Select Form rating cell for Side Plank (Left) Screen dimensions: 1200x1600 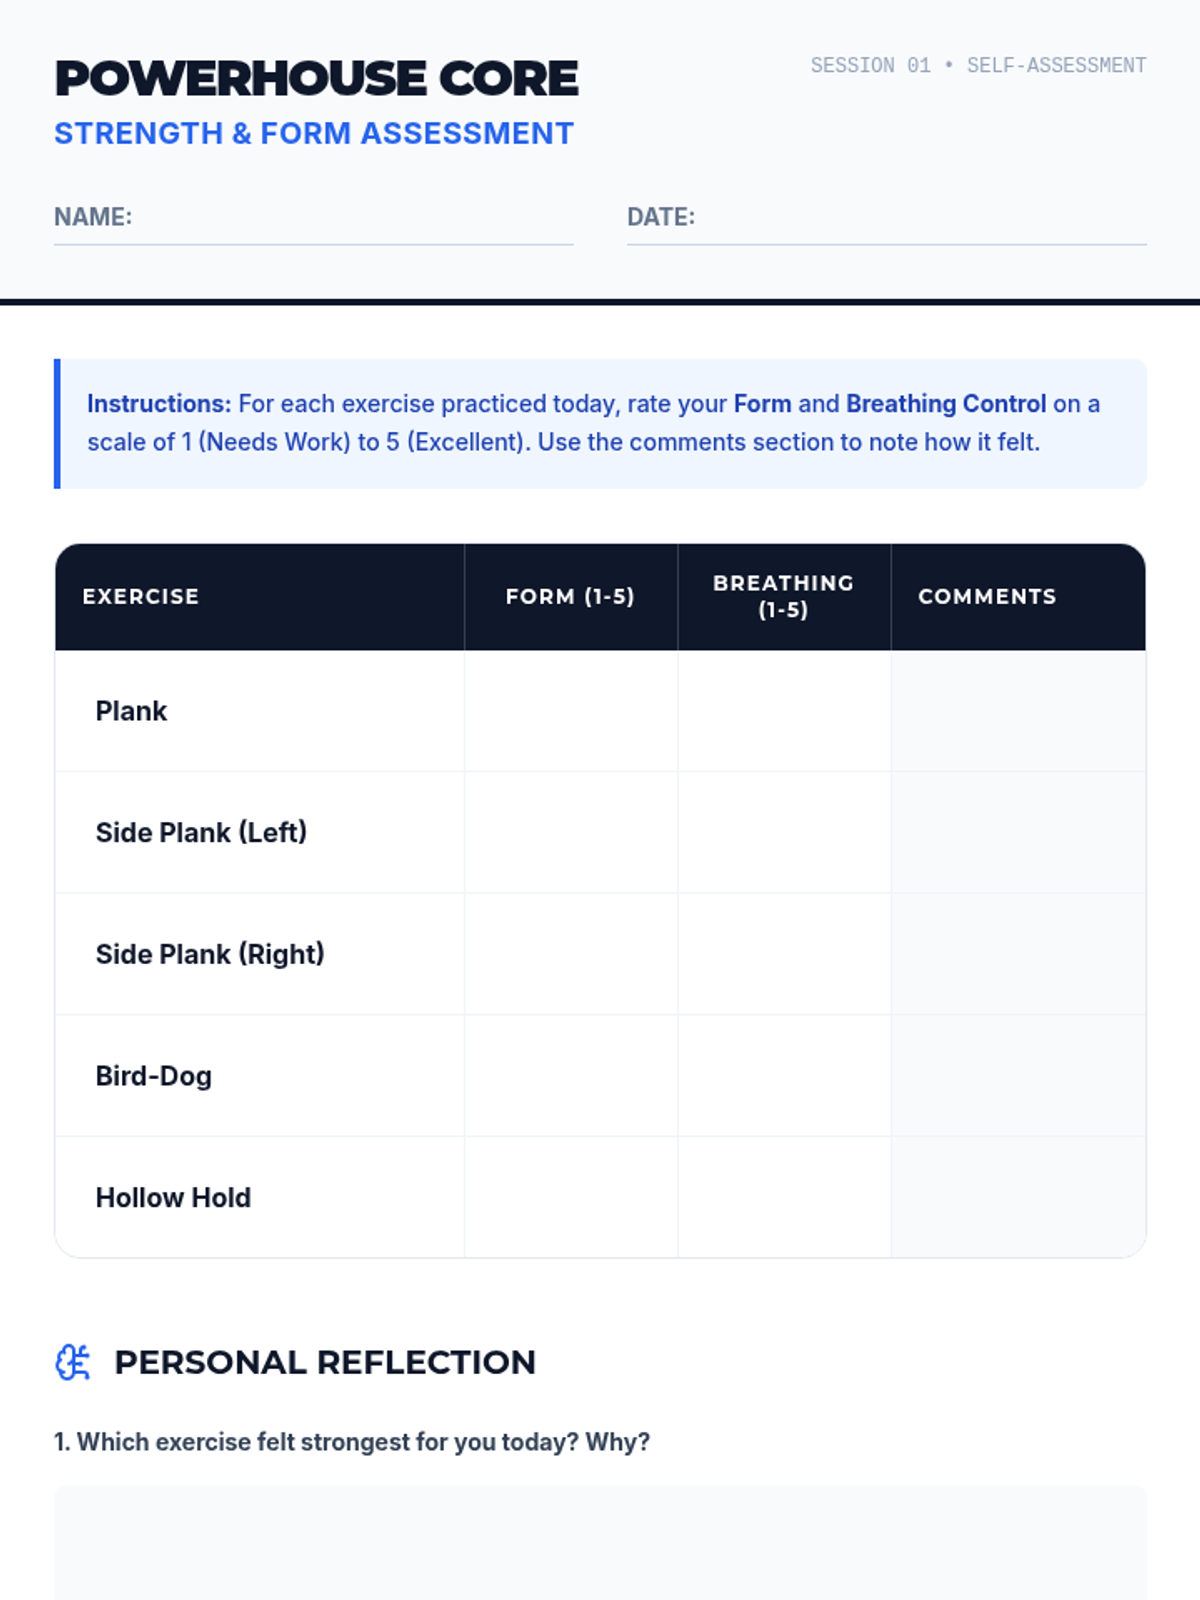[571, 832]
